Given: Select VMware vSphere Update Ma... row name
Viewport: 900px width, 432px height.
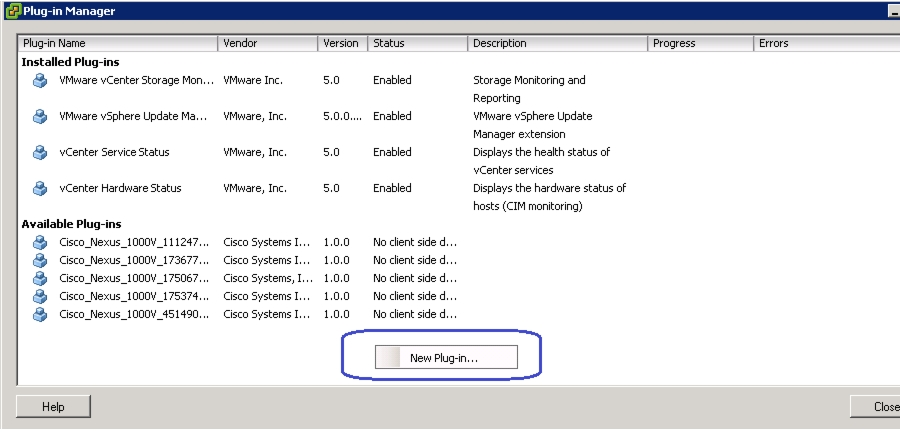Looking at the screenshot, I should click(133, 116).
